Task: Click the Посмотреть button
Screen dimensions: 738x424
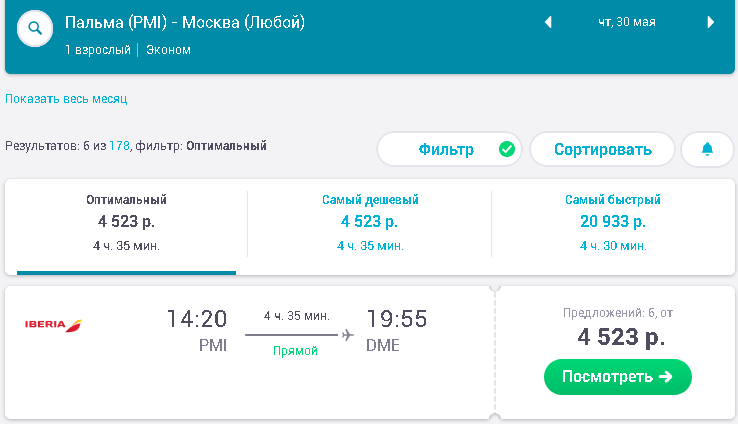Action: tap(618, 376)
